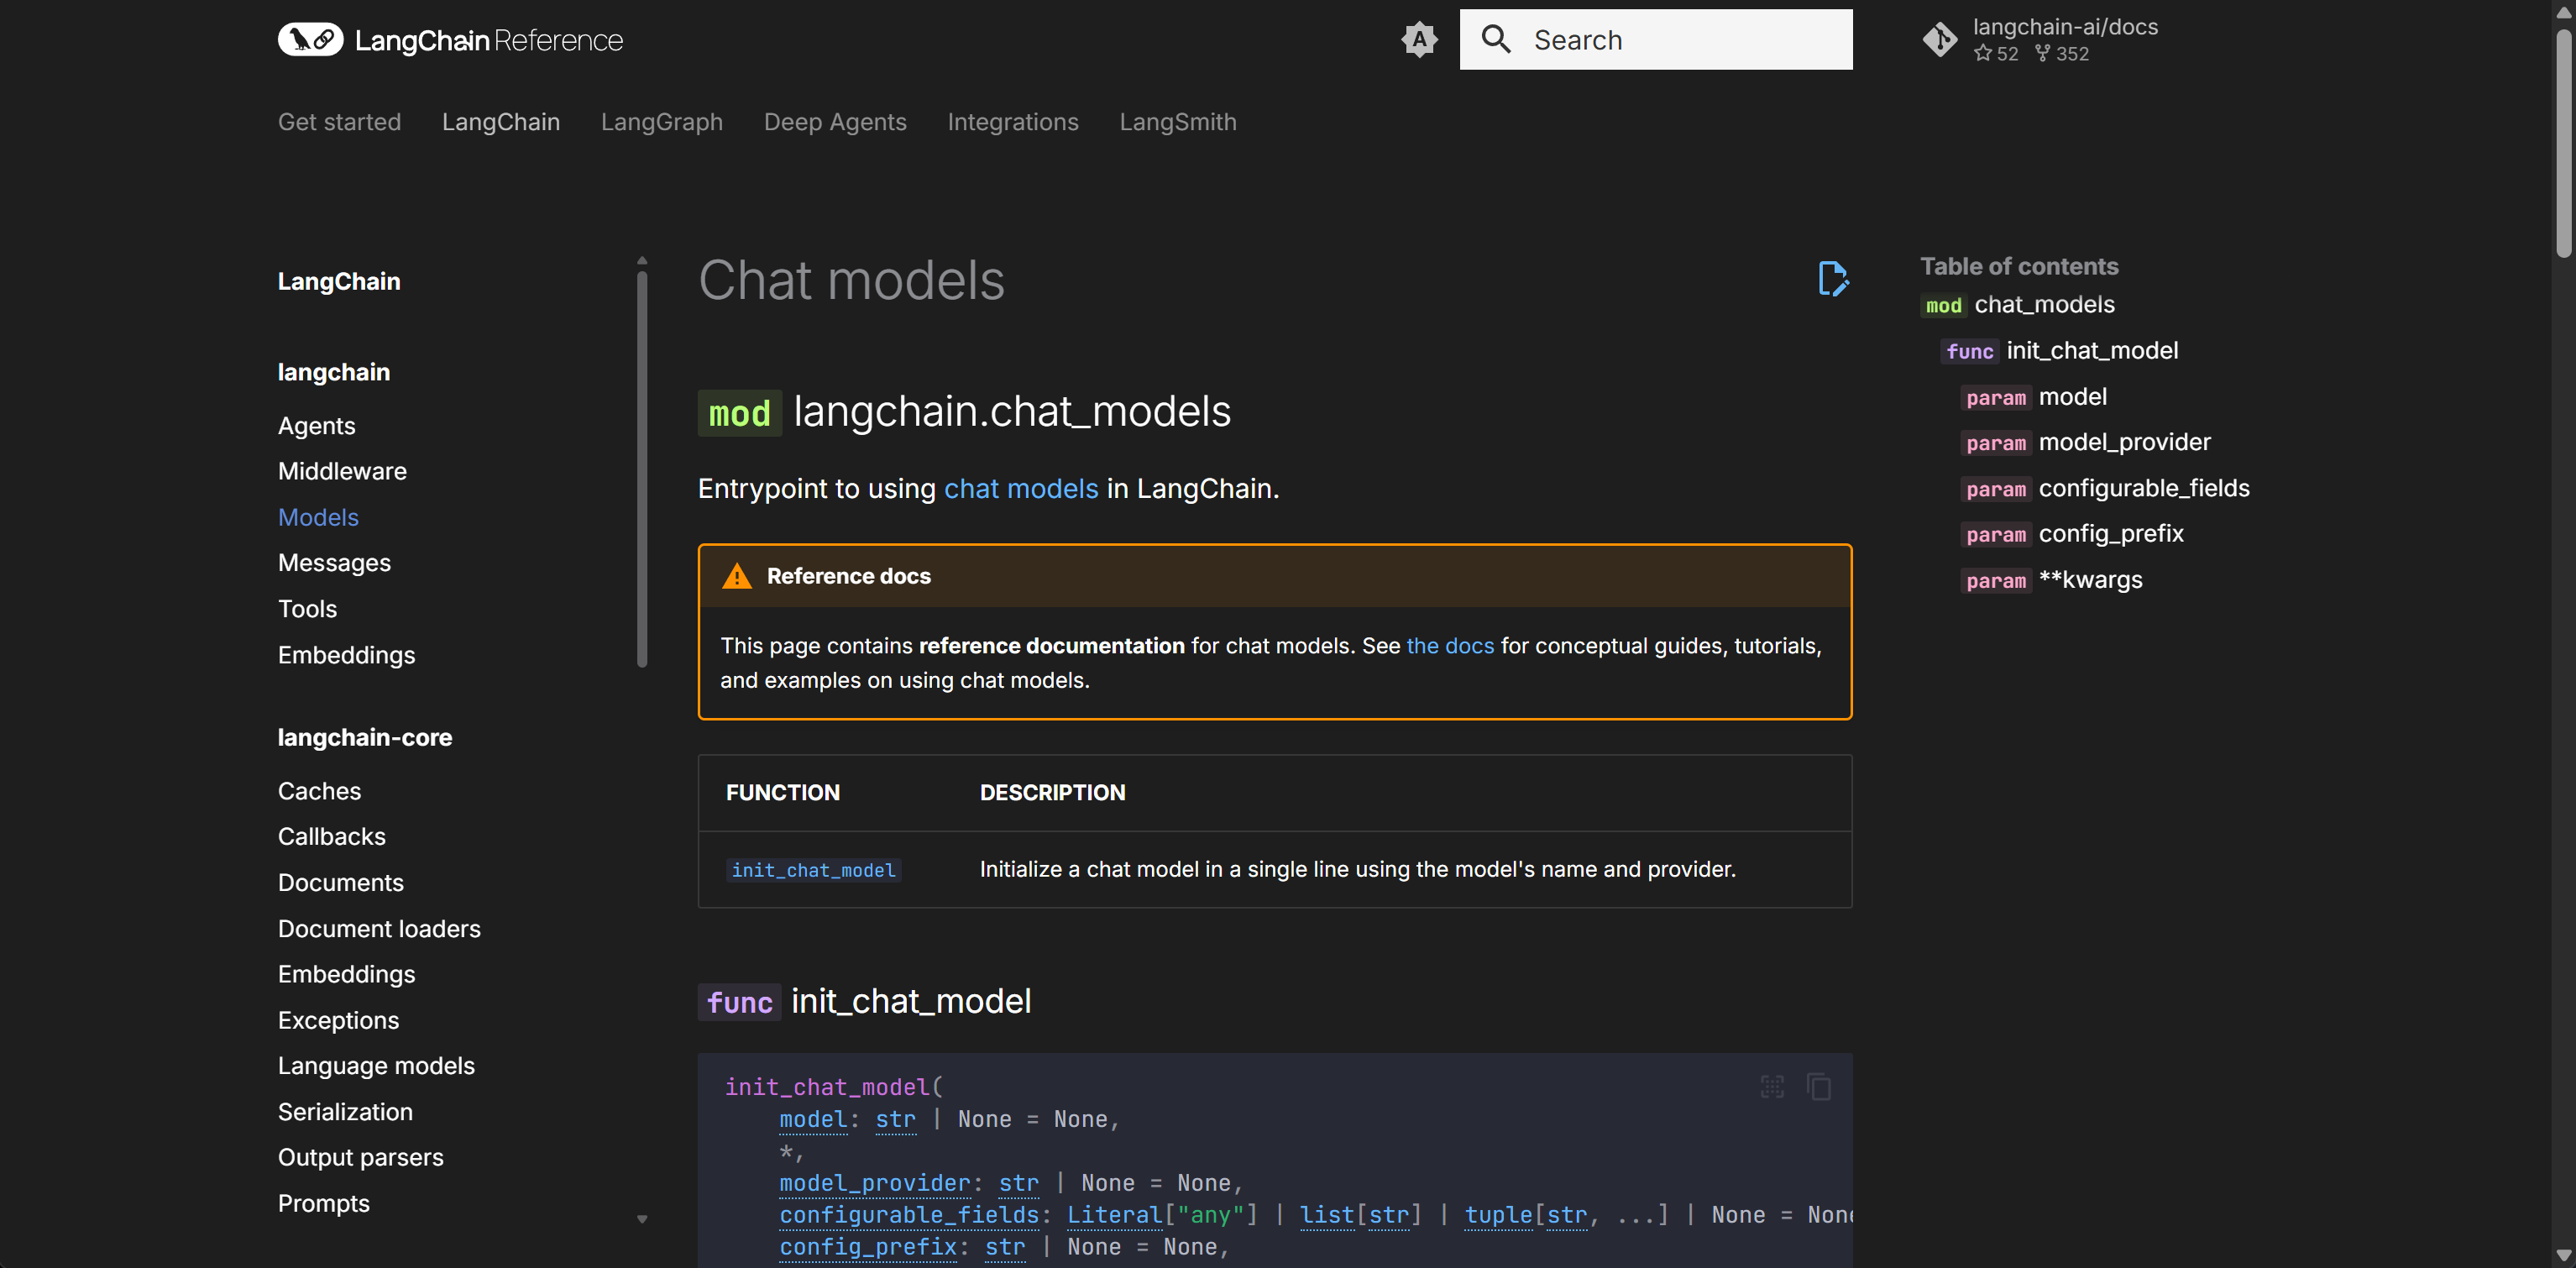The width and height of the screenshot is (2576, 1268).
Task: Click the 'tuple' type in code signature
Action: (1498, 1215)
